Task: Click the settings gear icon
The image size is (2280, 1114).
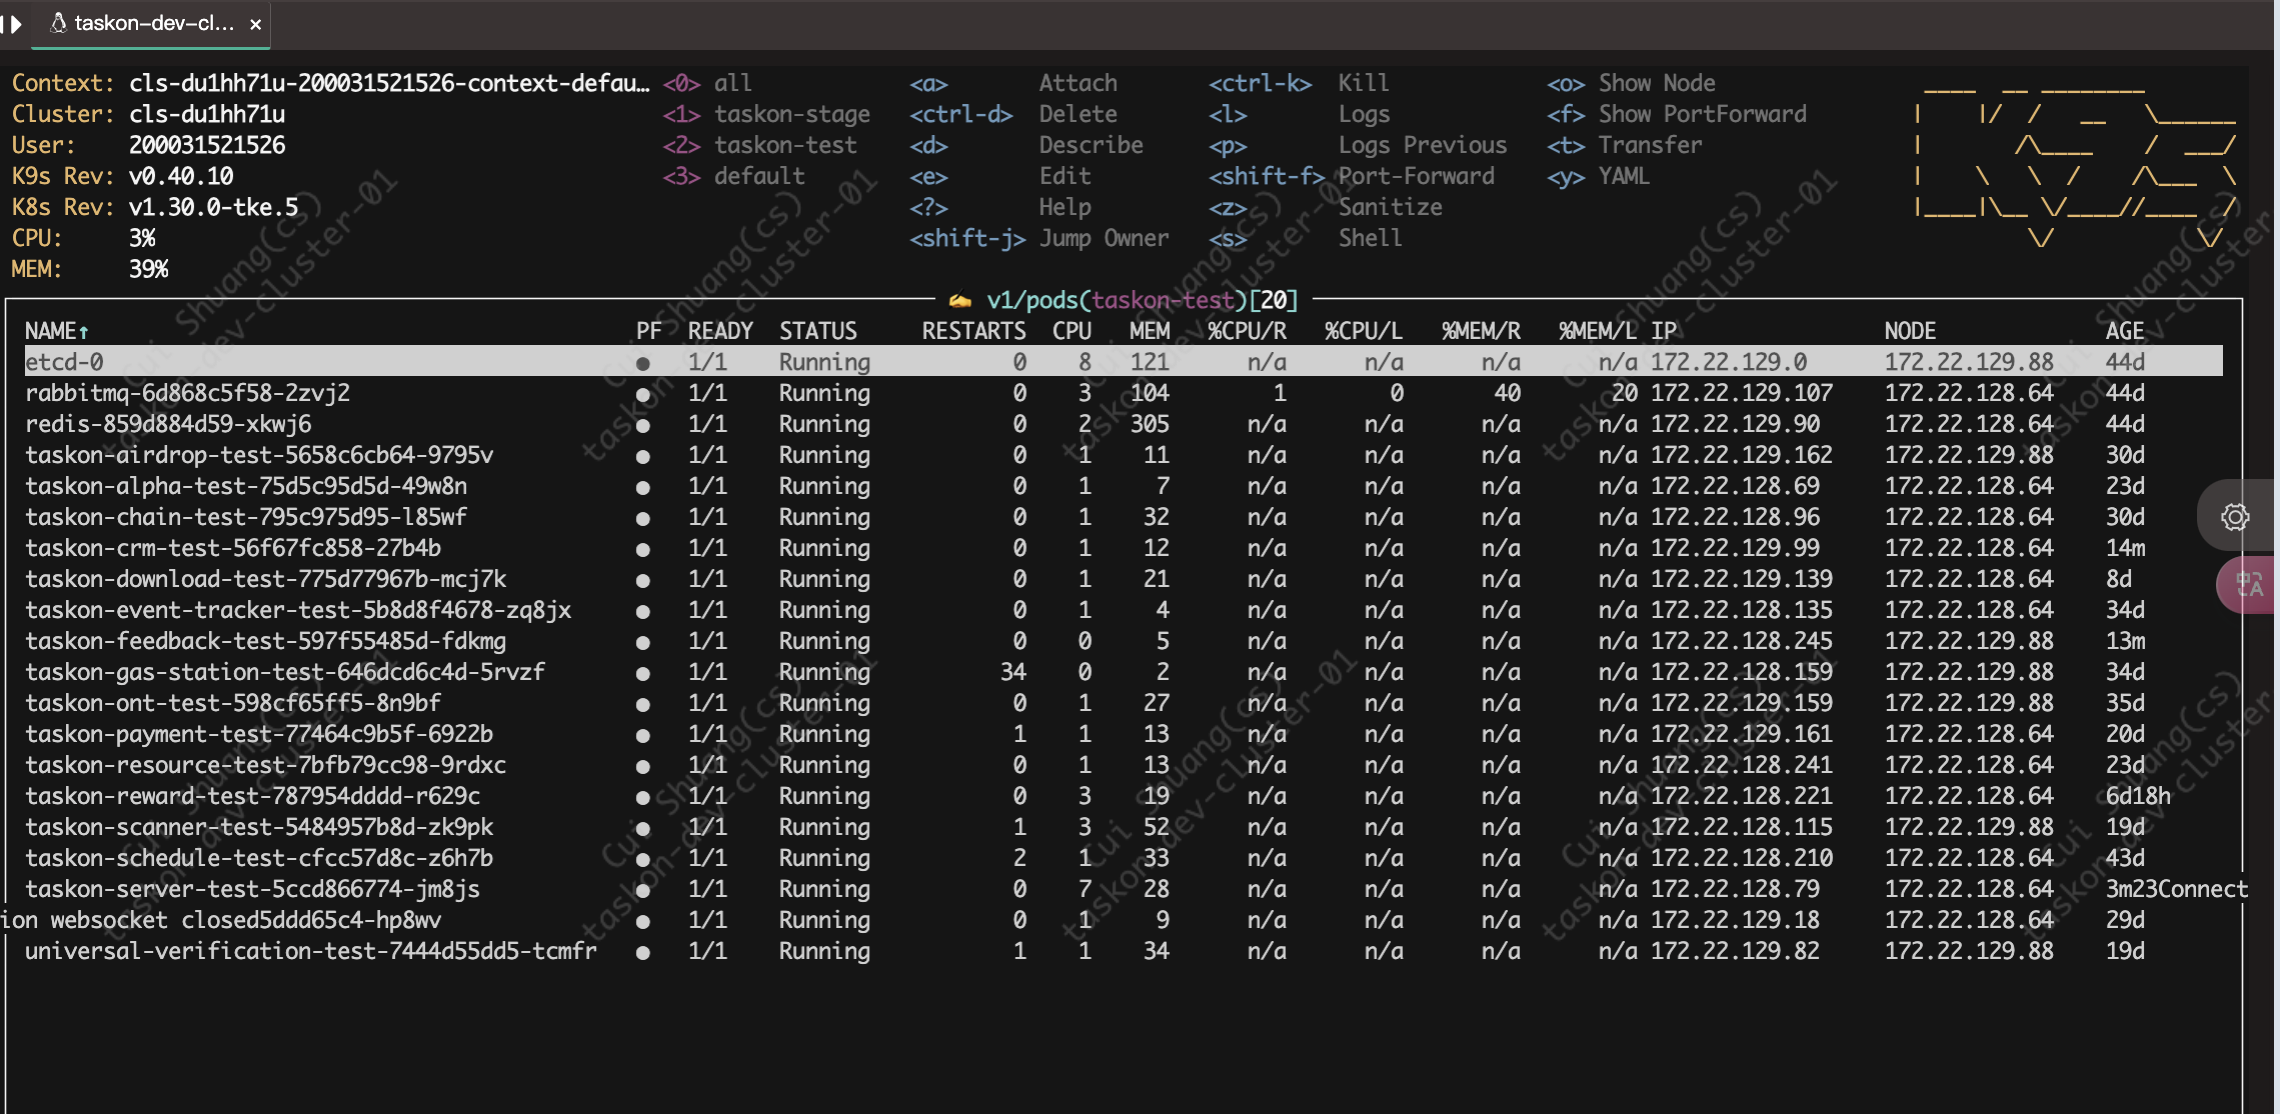Action: 2235,516
